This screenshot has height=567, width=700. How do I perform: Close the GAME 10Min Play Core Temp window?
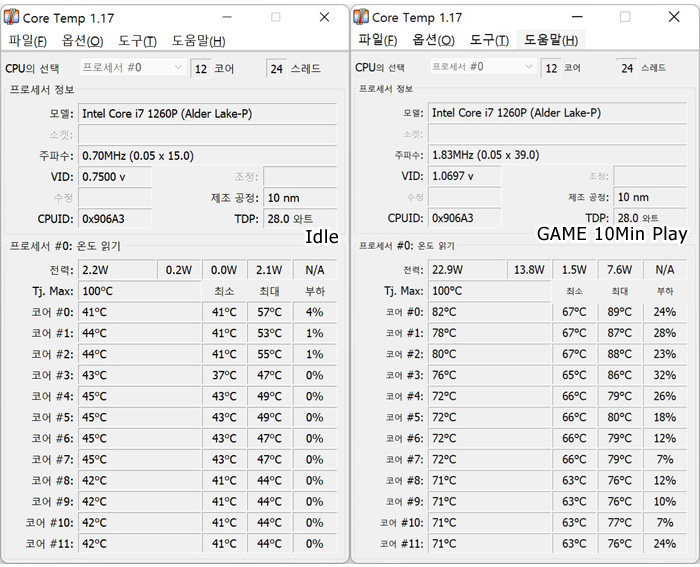click(673, 17)
